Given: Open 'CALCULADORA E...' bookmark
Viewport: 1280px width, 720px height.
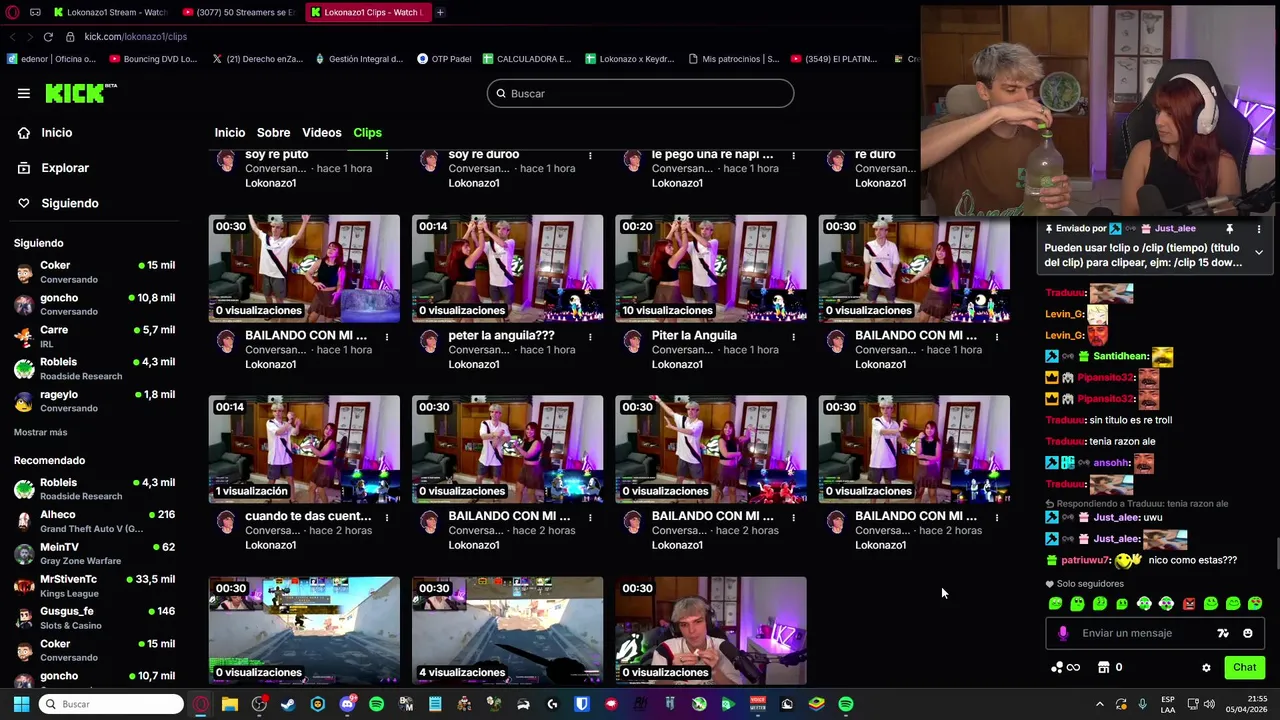Looking at the screenshot, I should pos(527,59).
